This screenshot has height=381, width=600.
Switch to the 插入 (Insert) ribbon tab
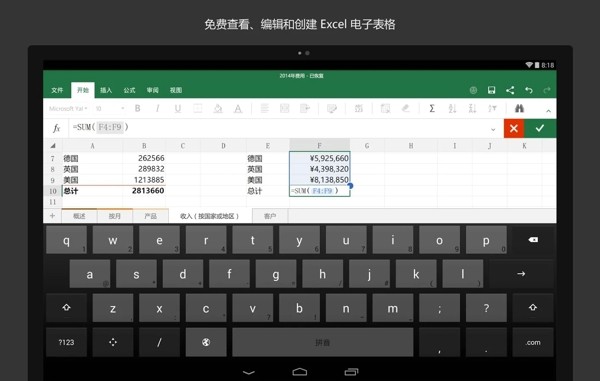pyautogui.click(x=106, y=90)
